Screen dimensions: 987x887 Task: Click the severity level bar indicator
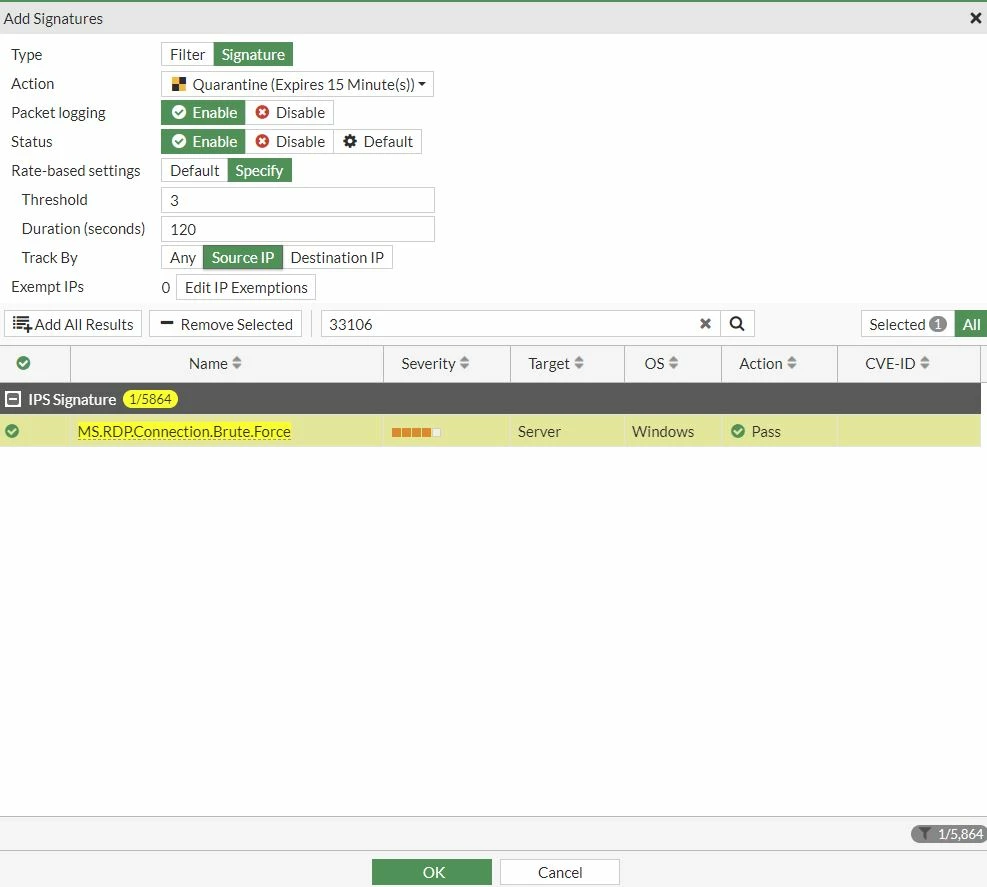tap(415, 432)
